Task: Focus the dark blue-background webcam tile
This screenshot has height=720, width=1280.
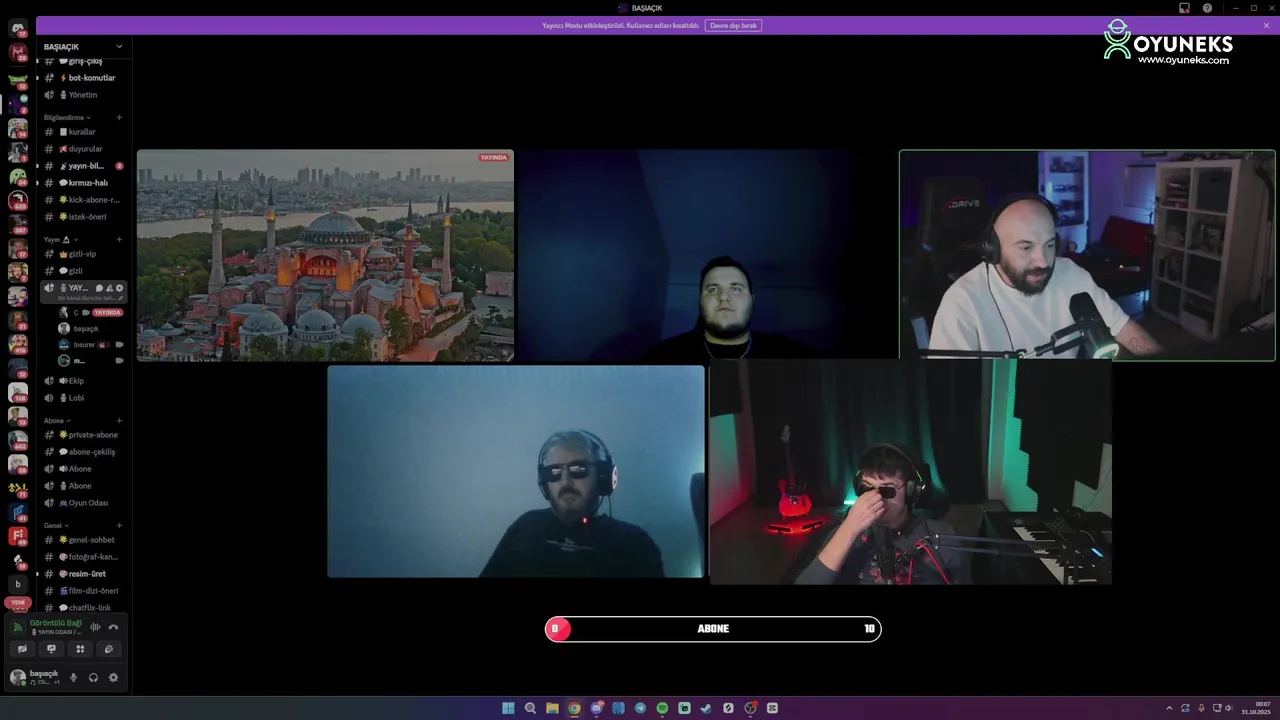Action: tap(706, 255)
